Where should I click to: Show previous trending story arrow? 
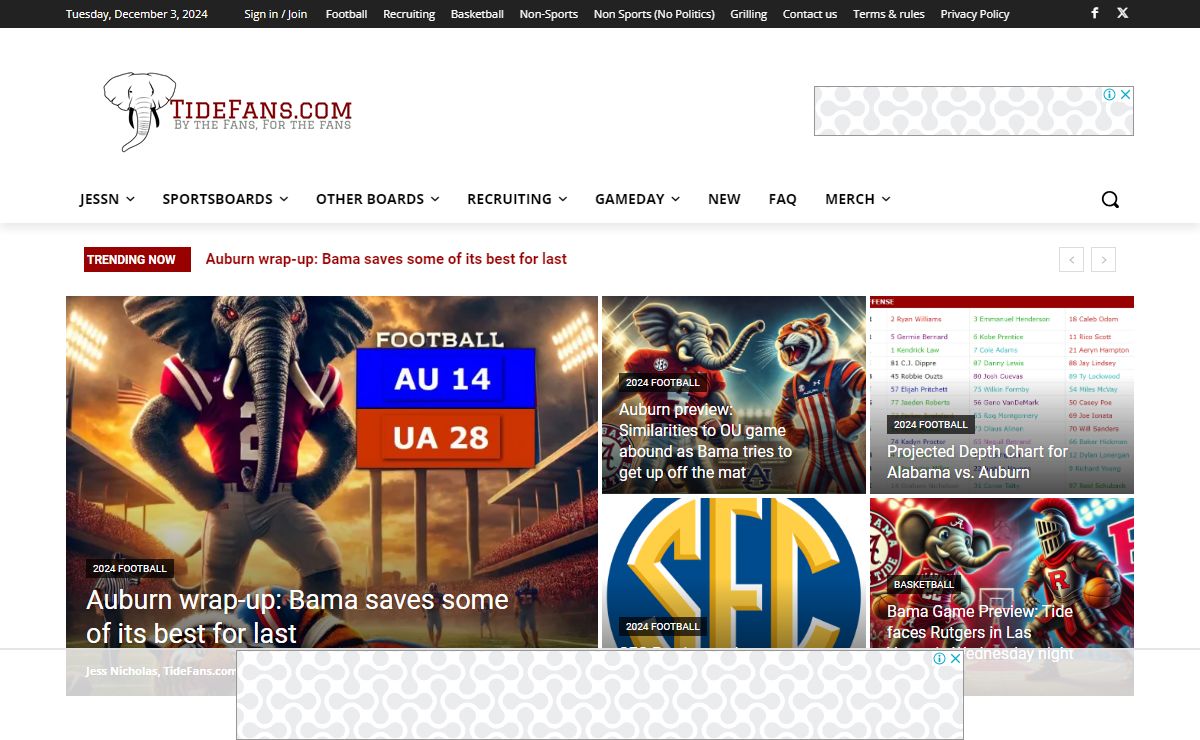[x=1071, y=260]
